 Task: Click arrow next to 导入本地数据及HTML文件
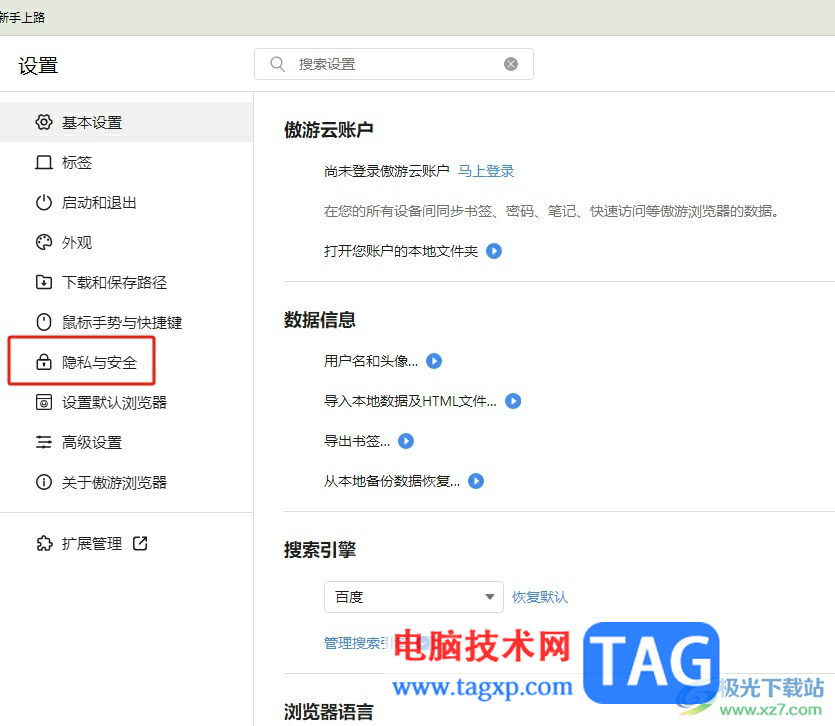click(513, 401)
